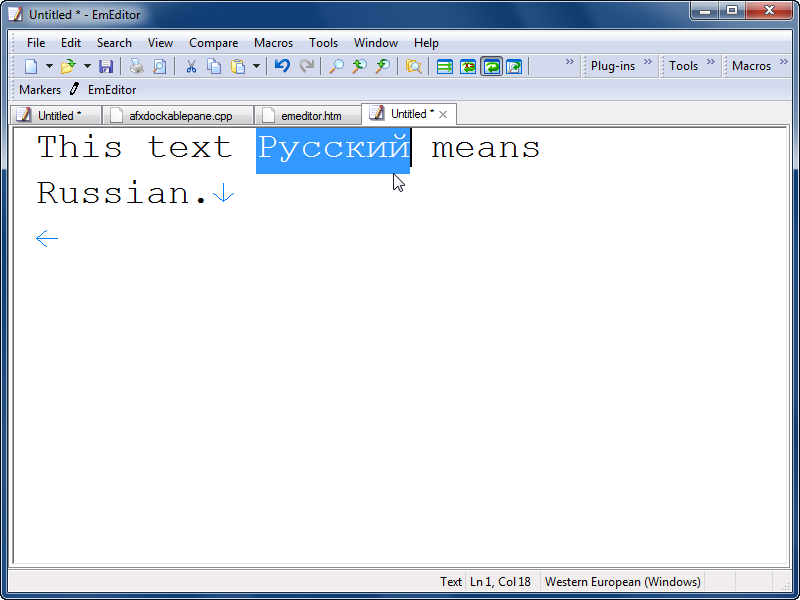Undo the last edit
The width and height of the screenshot is (800, 600).
coord(282,66)
